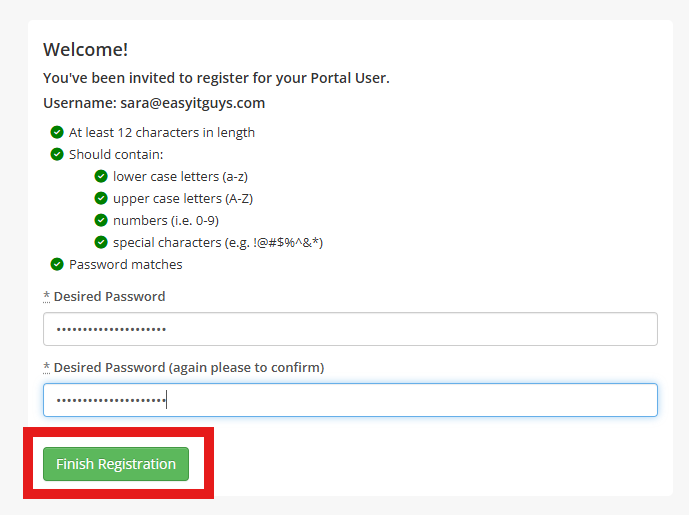This screenshot has width=689, height=515.
Task: Click 'upper case letters (A-Z)' text
Action: pyautogui.click(x=183, y=199)
